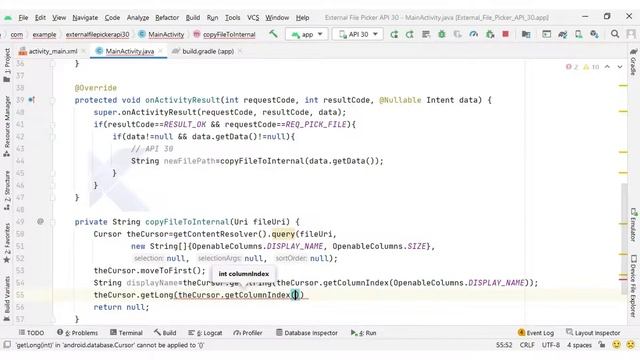The image size is (640, 360).
Task: Toggle the Build Variants side panel
Action: coord(7,299)
